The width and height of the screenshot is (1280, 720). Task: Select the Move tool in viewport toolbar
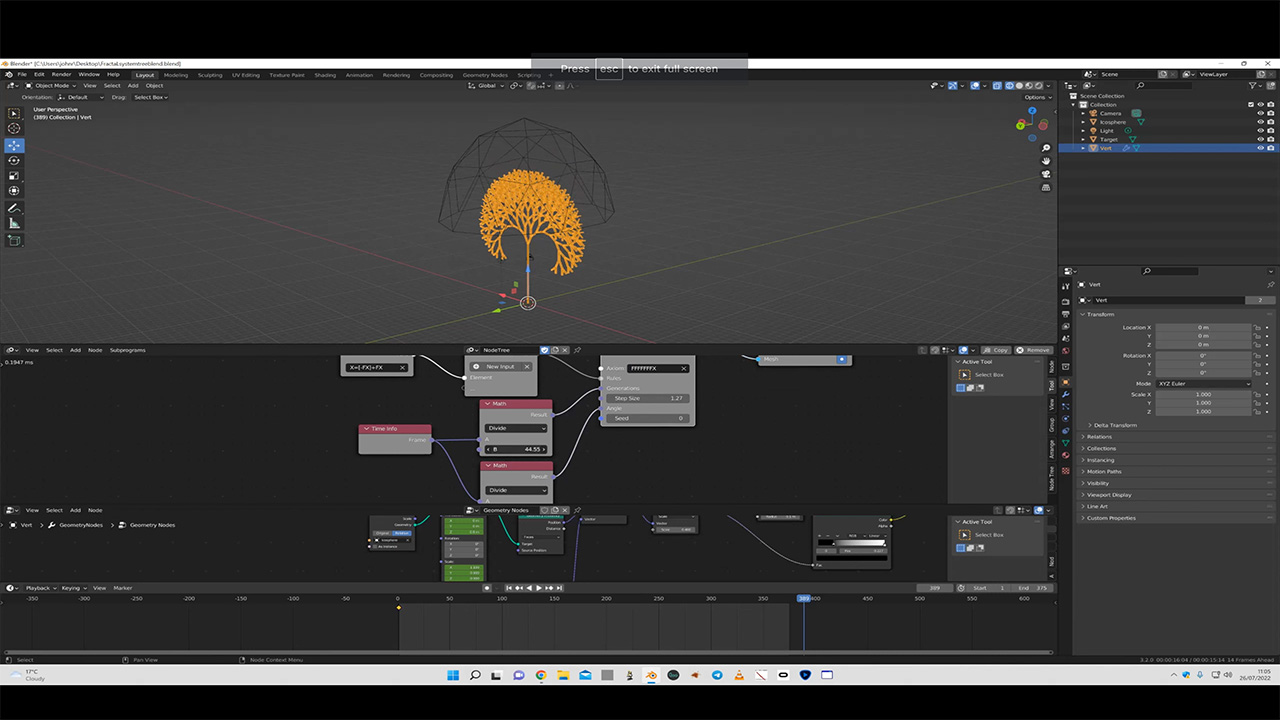[x=14, y=145]
